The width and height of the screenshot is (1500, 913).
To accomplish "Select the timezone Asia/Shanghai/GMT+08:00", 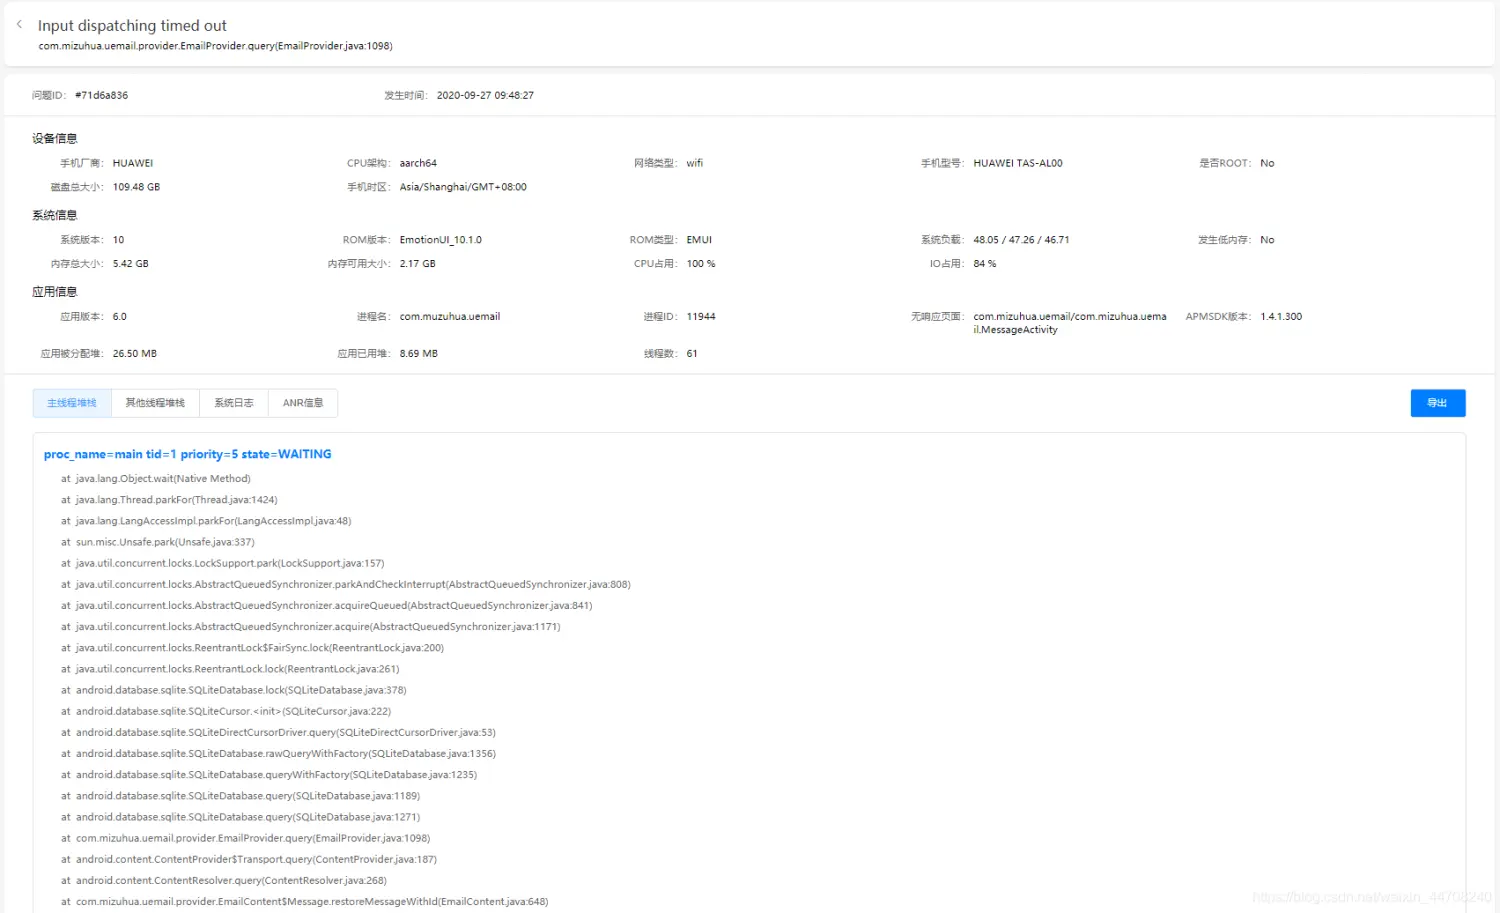I will [x=463, y=187].
